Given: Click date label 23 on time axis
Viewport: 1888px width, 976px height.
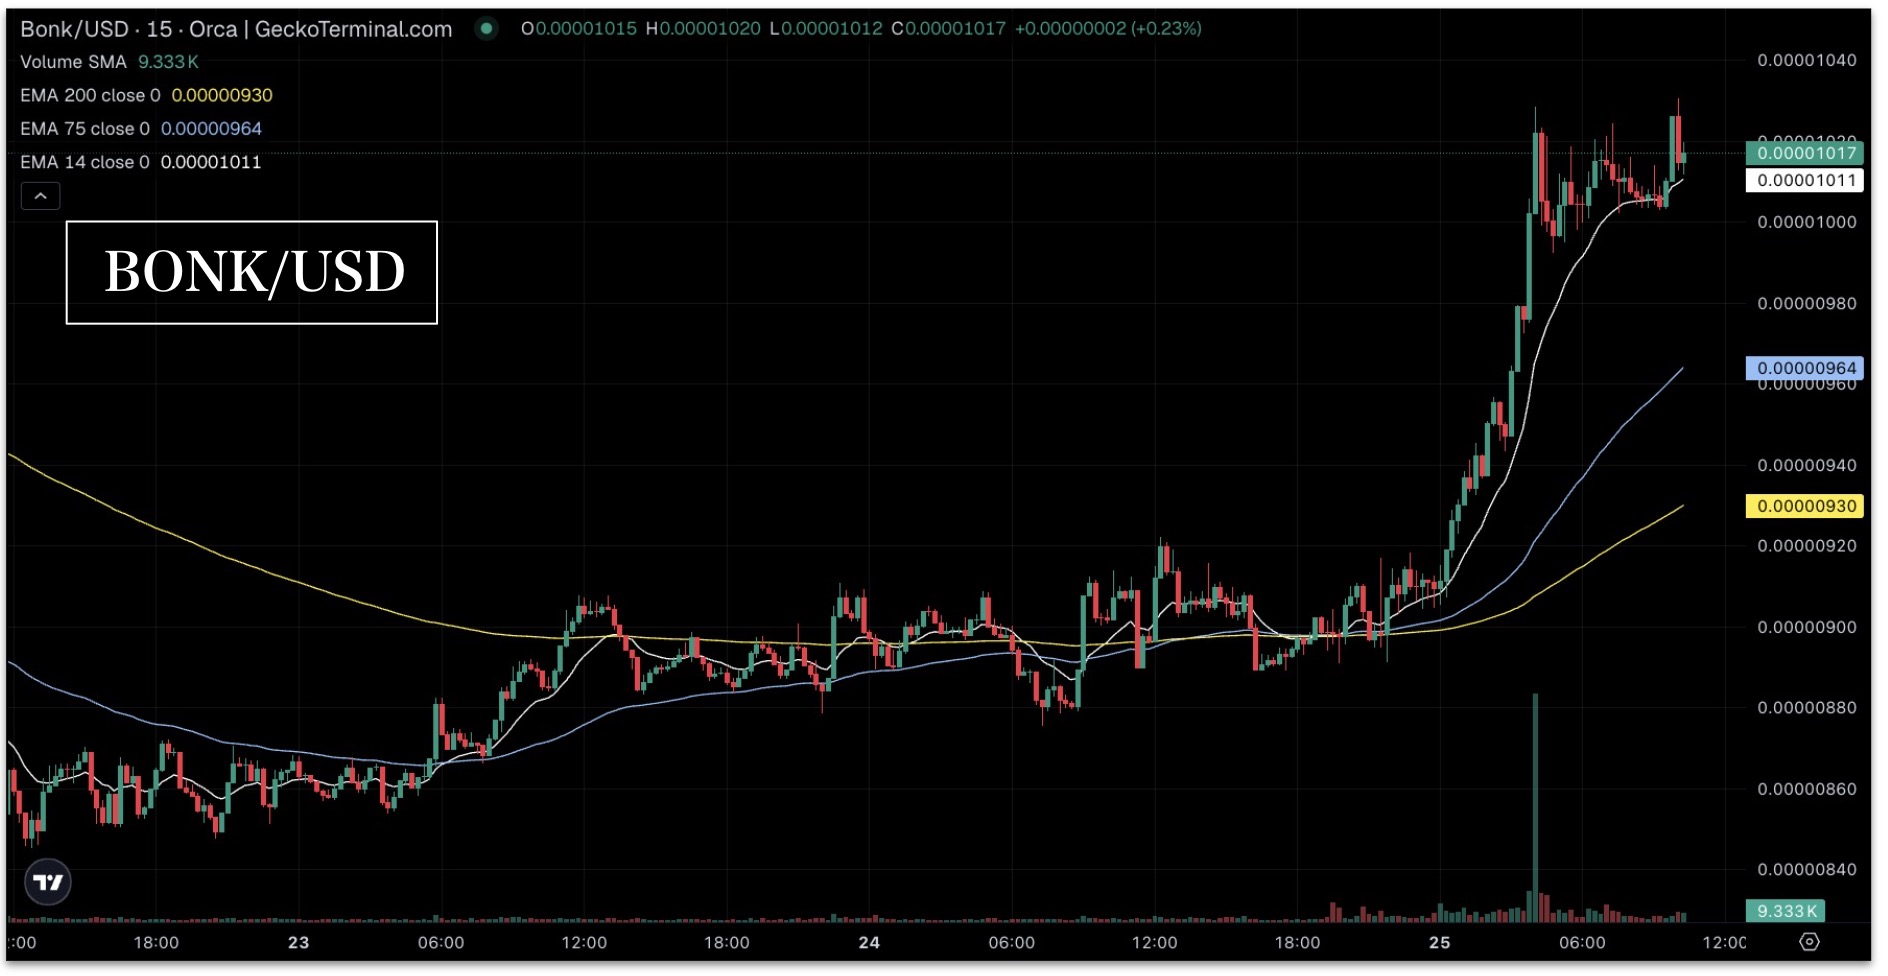Looking at the screenshot, I should tap(298, 942).
